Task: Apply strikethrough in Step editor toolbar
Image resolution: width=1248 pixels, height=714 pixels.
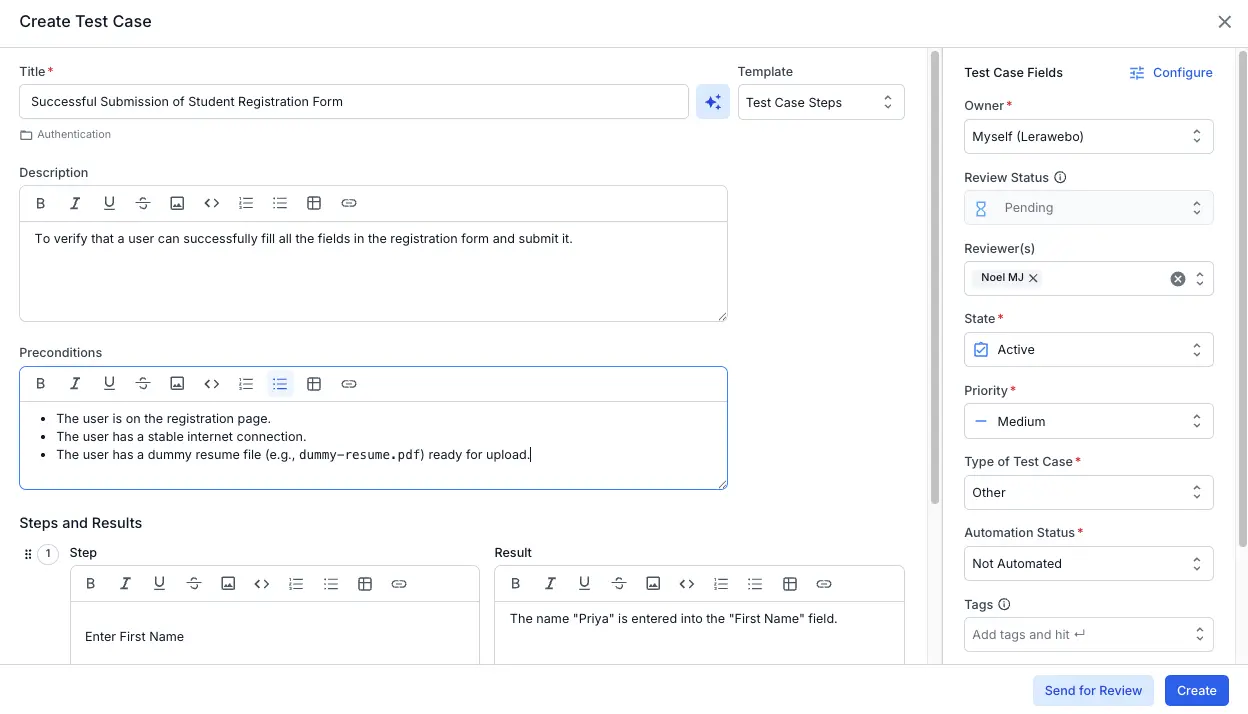Action: click(194, 584)
